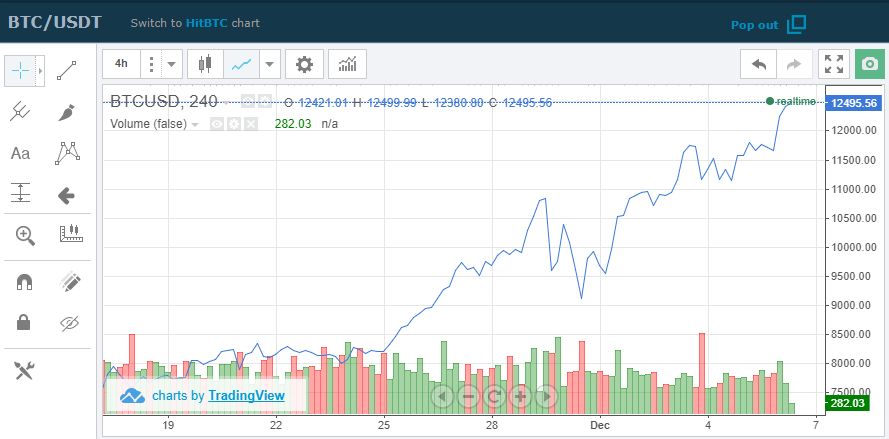Image resolution: width=889 pixels, height=439 pixels.
Task: Expand the Volume indicator legend arrow
Action: [195, 124]
